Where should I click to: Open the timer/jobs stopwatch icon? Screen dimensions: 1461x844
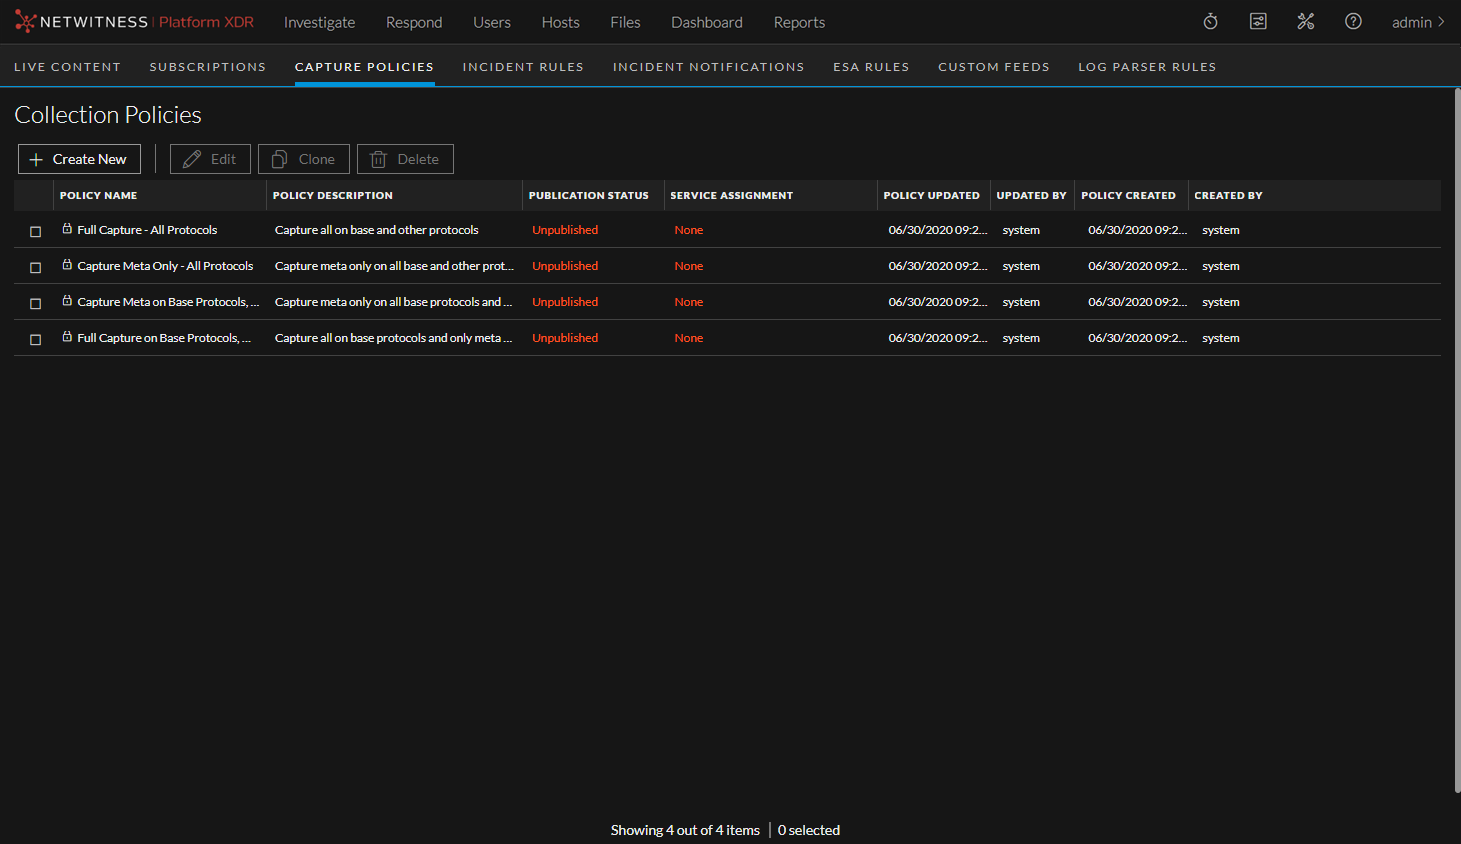[1210, 20]
